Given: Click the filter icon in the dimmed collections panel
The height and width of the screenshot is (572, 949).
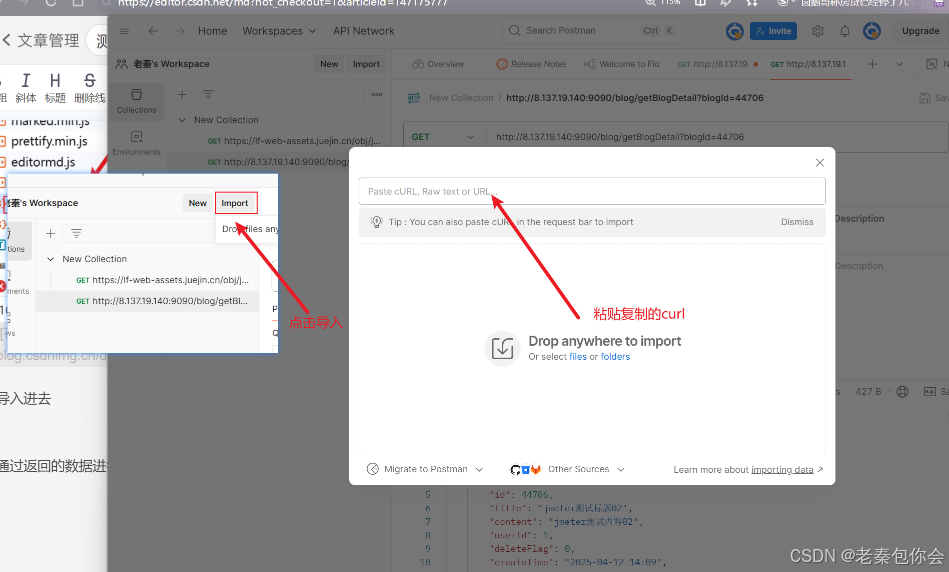Looking at the screenshot, I should click(208, 94).
